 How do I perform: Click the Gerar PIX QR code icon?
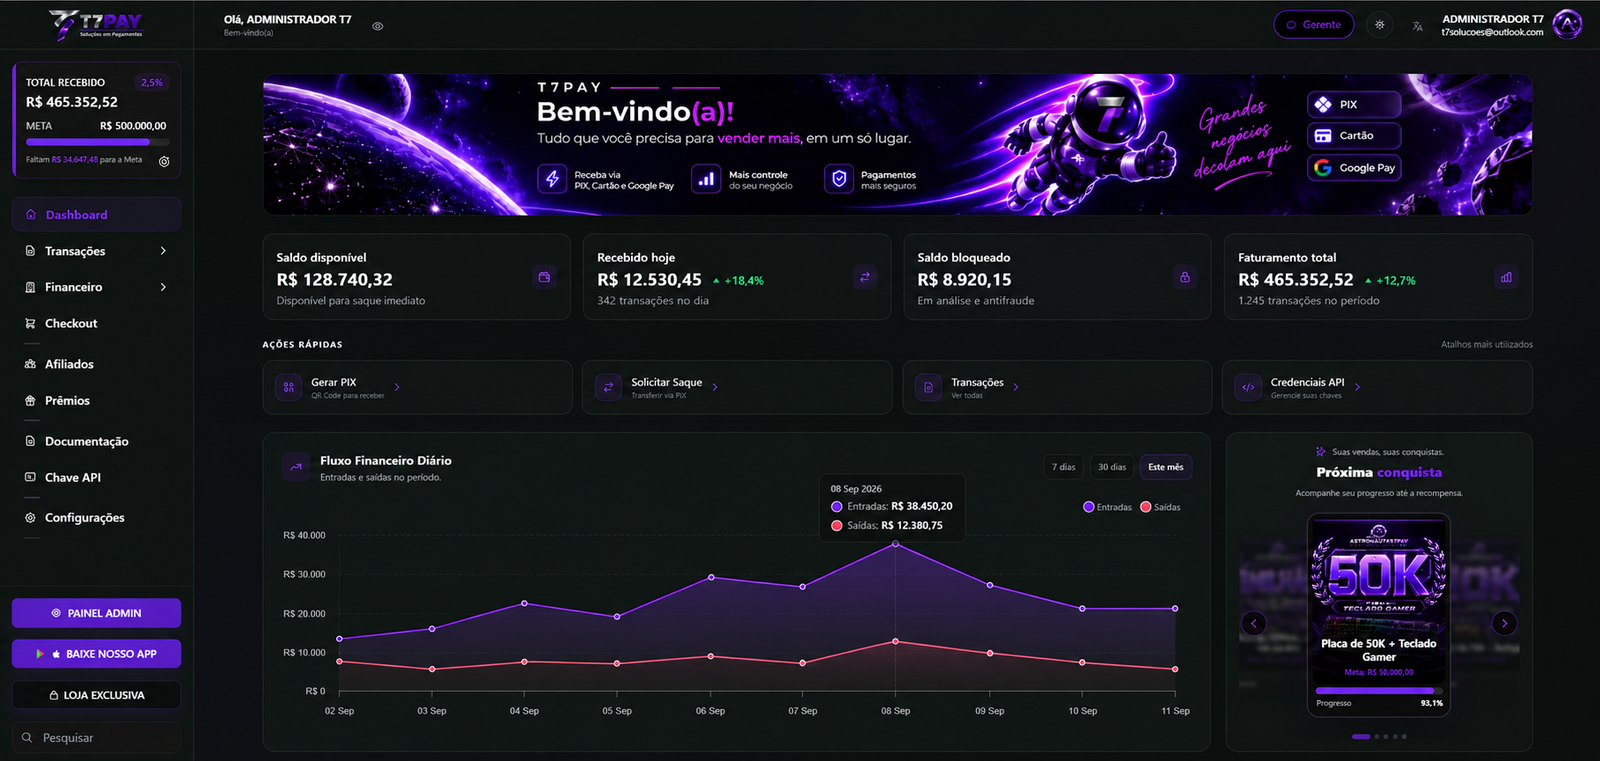point(289,387)
